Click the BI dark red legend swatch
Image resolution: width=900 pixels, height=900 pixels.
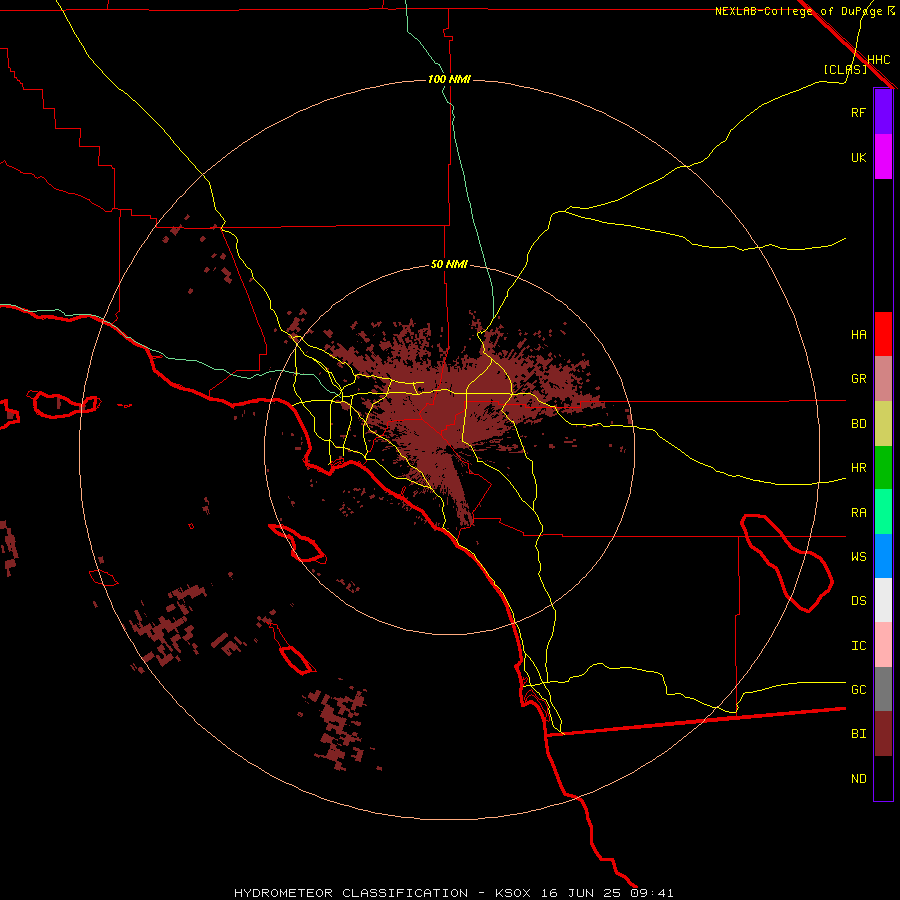coord(883,734)
